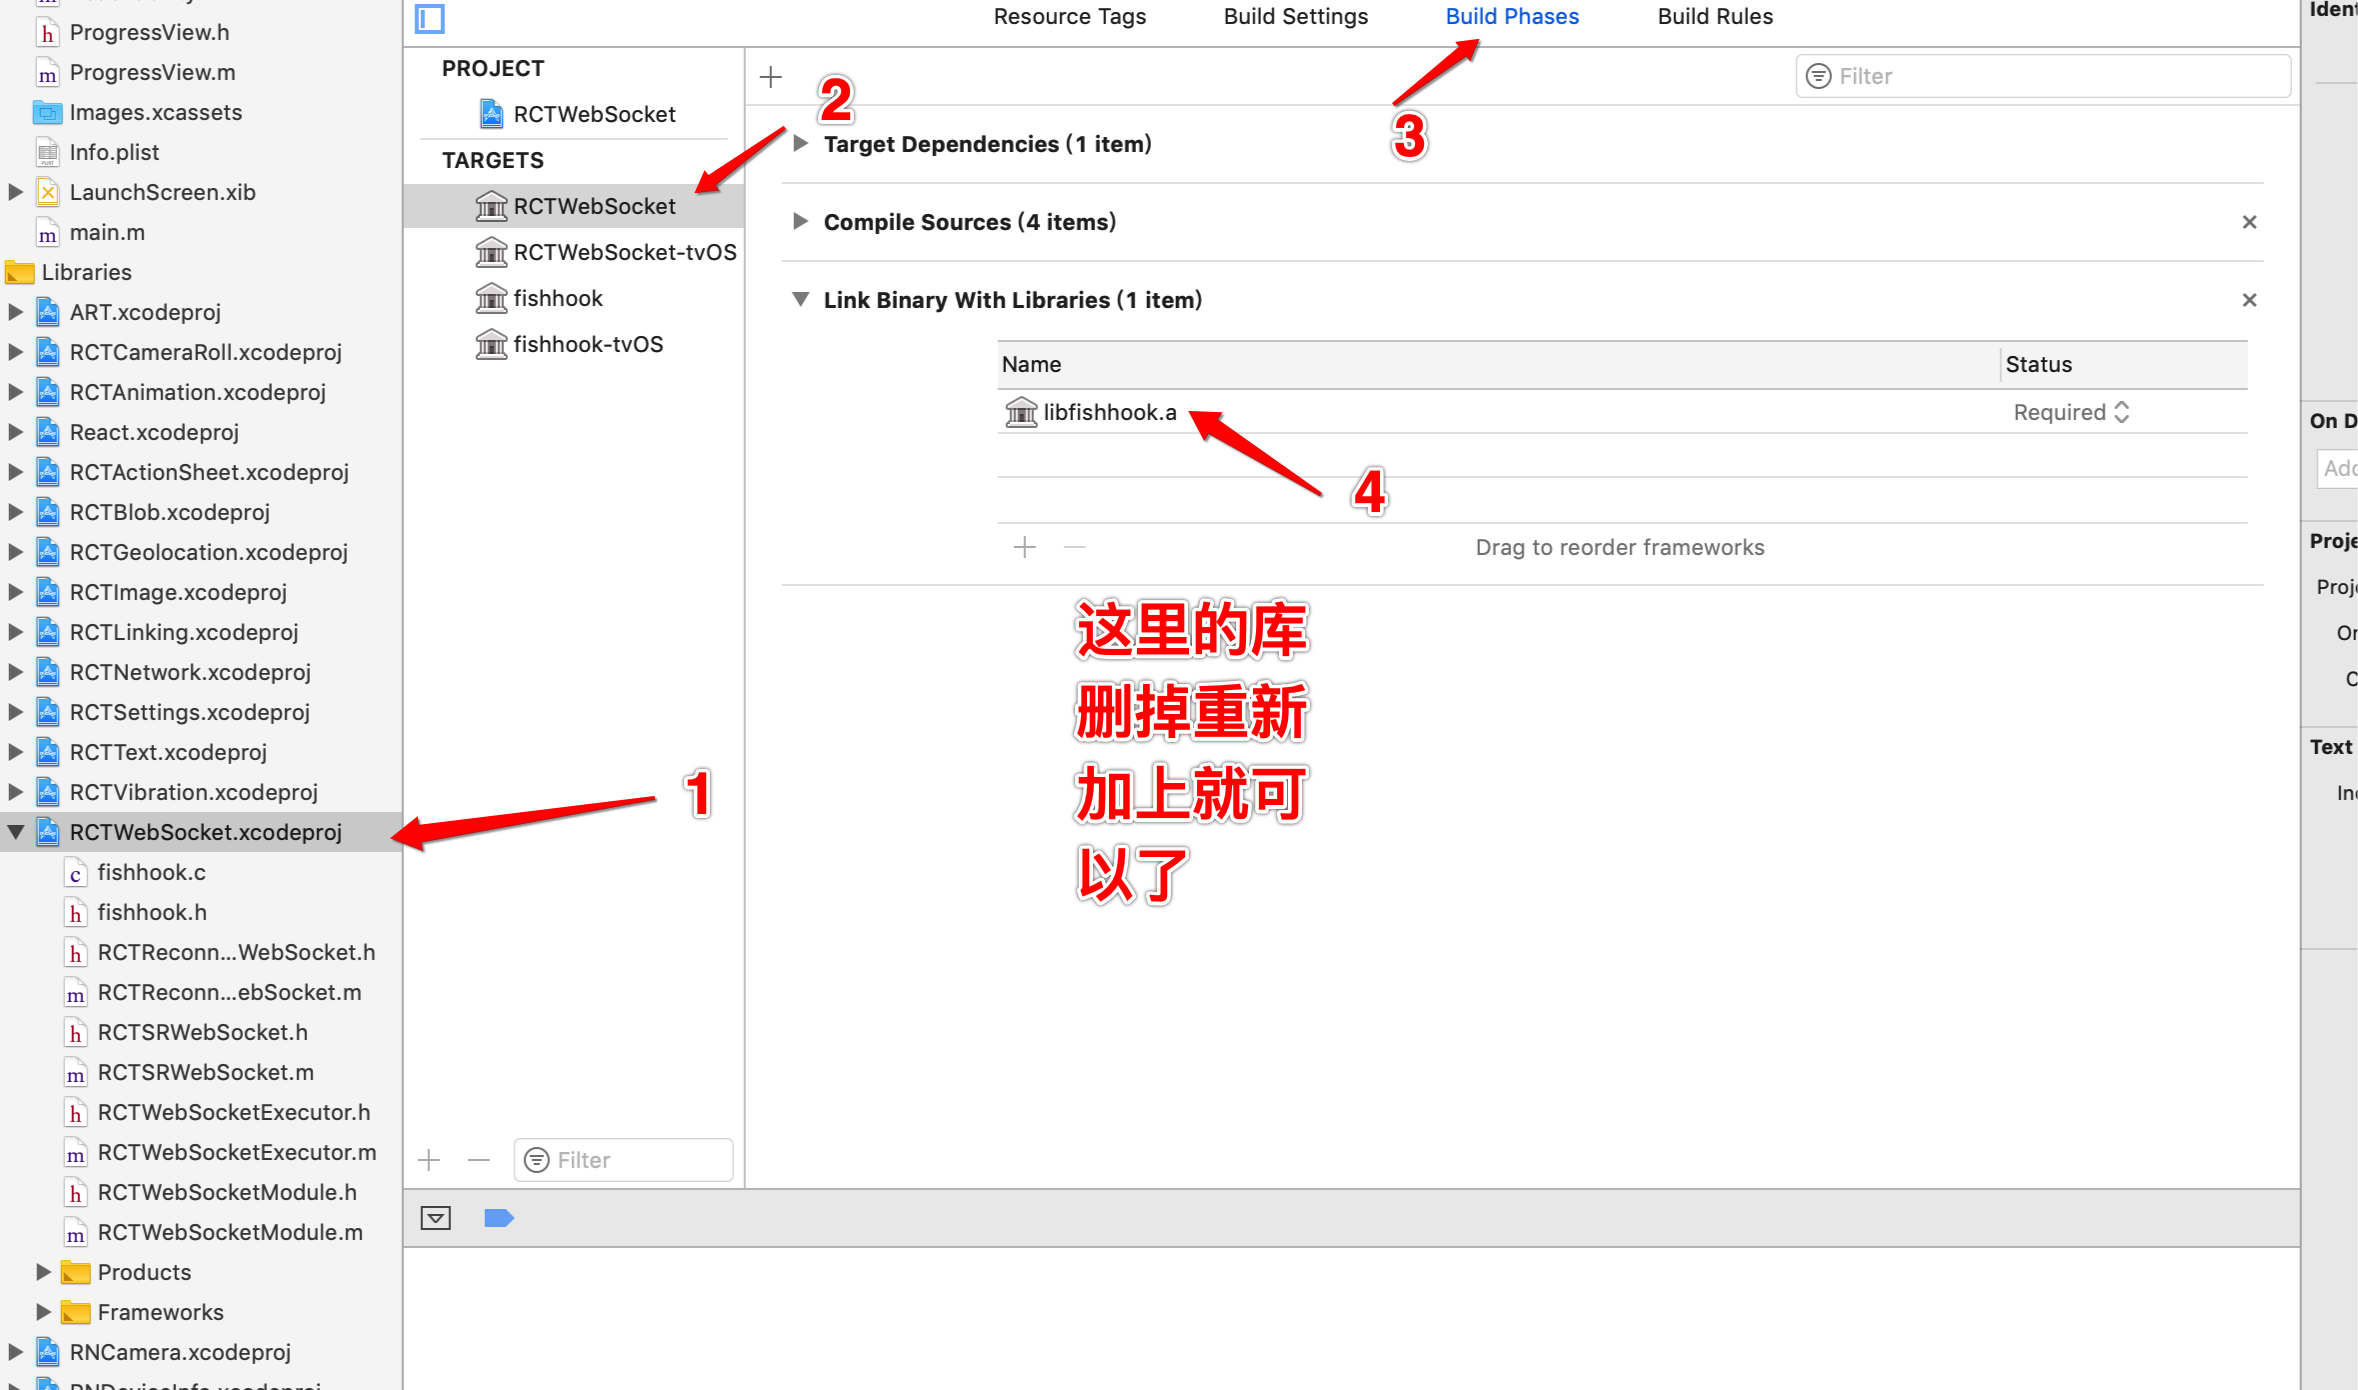Click the build phases Filter field

click(x=2043, y=76)
